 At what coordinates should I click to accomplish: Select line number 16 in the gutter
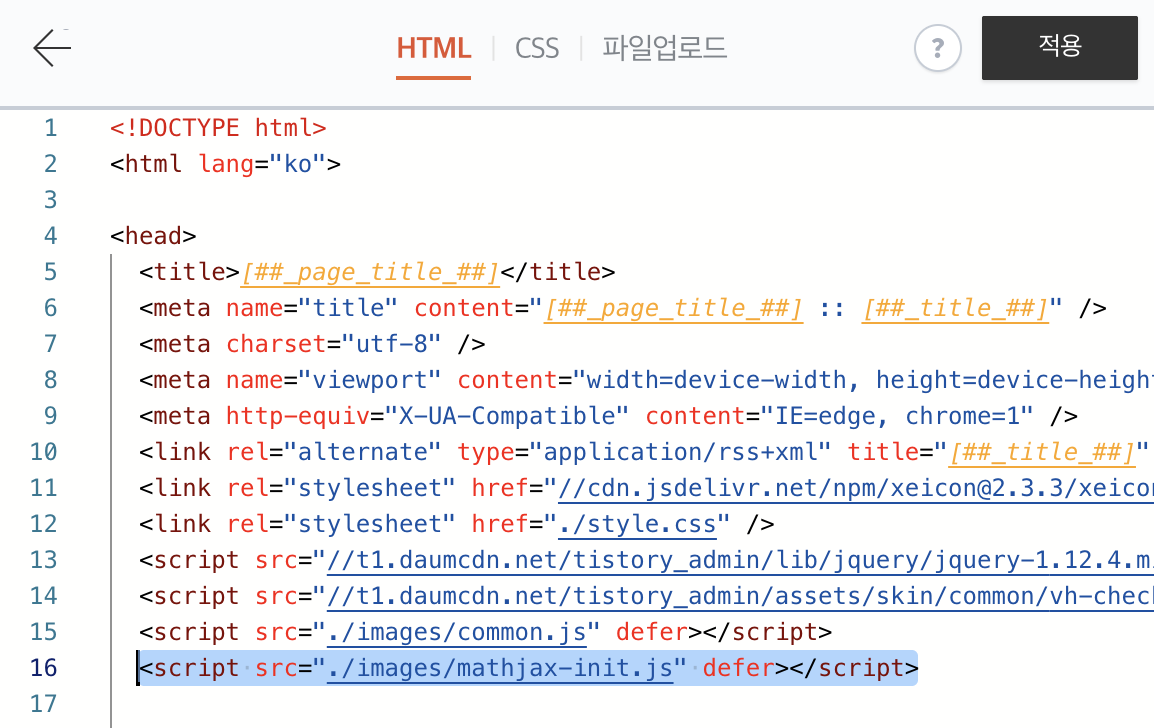pyautogui.click(x=43, y=668)
